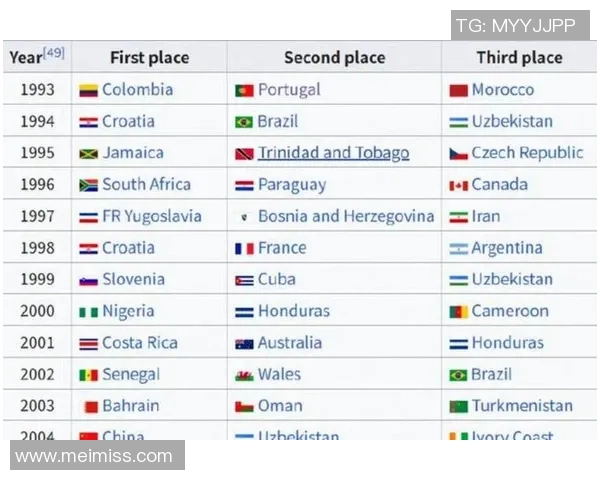Viewport: 600px width, 480px height.
Task: Click the footnote 49 reference link
Action: point(54,52)
